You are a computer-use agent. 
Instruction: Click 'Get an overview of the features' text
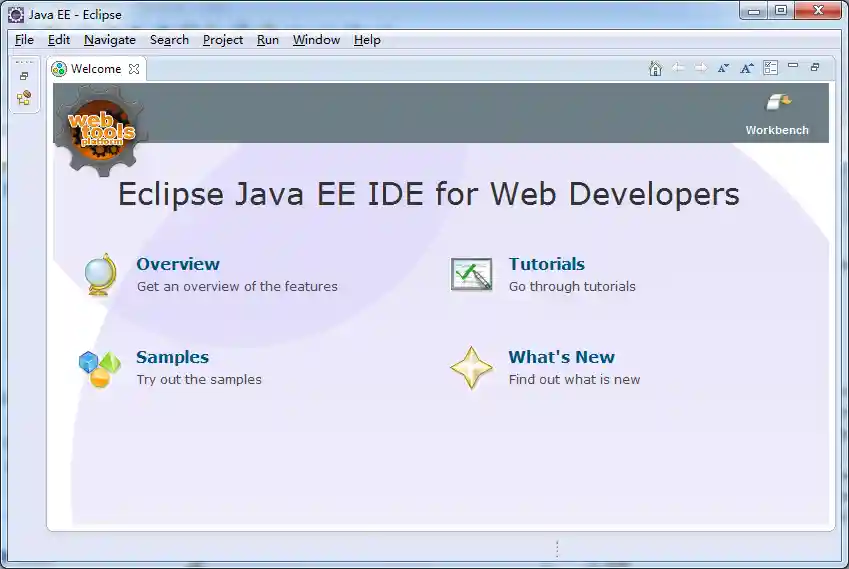237,286
